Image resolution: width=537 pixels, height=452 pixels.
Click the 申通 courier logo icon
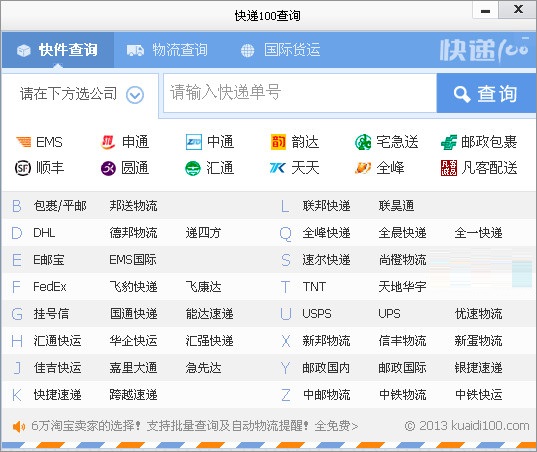pos(108,142)
